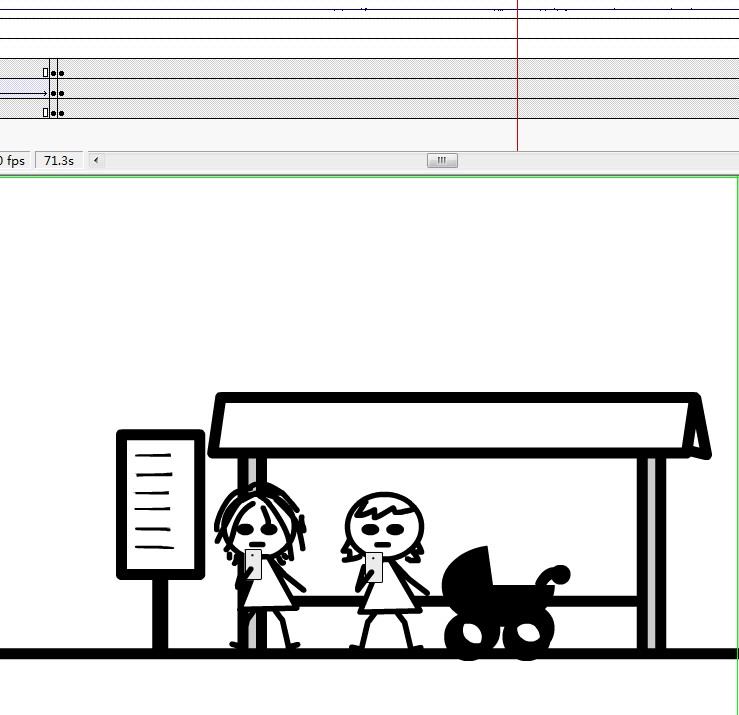The width and height of the screenshot is (739, 715).
Task: Click empty scrollbar track right of thumb
Action: coord(598,161)
